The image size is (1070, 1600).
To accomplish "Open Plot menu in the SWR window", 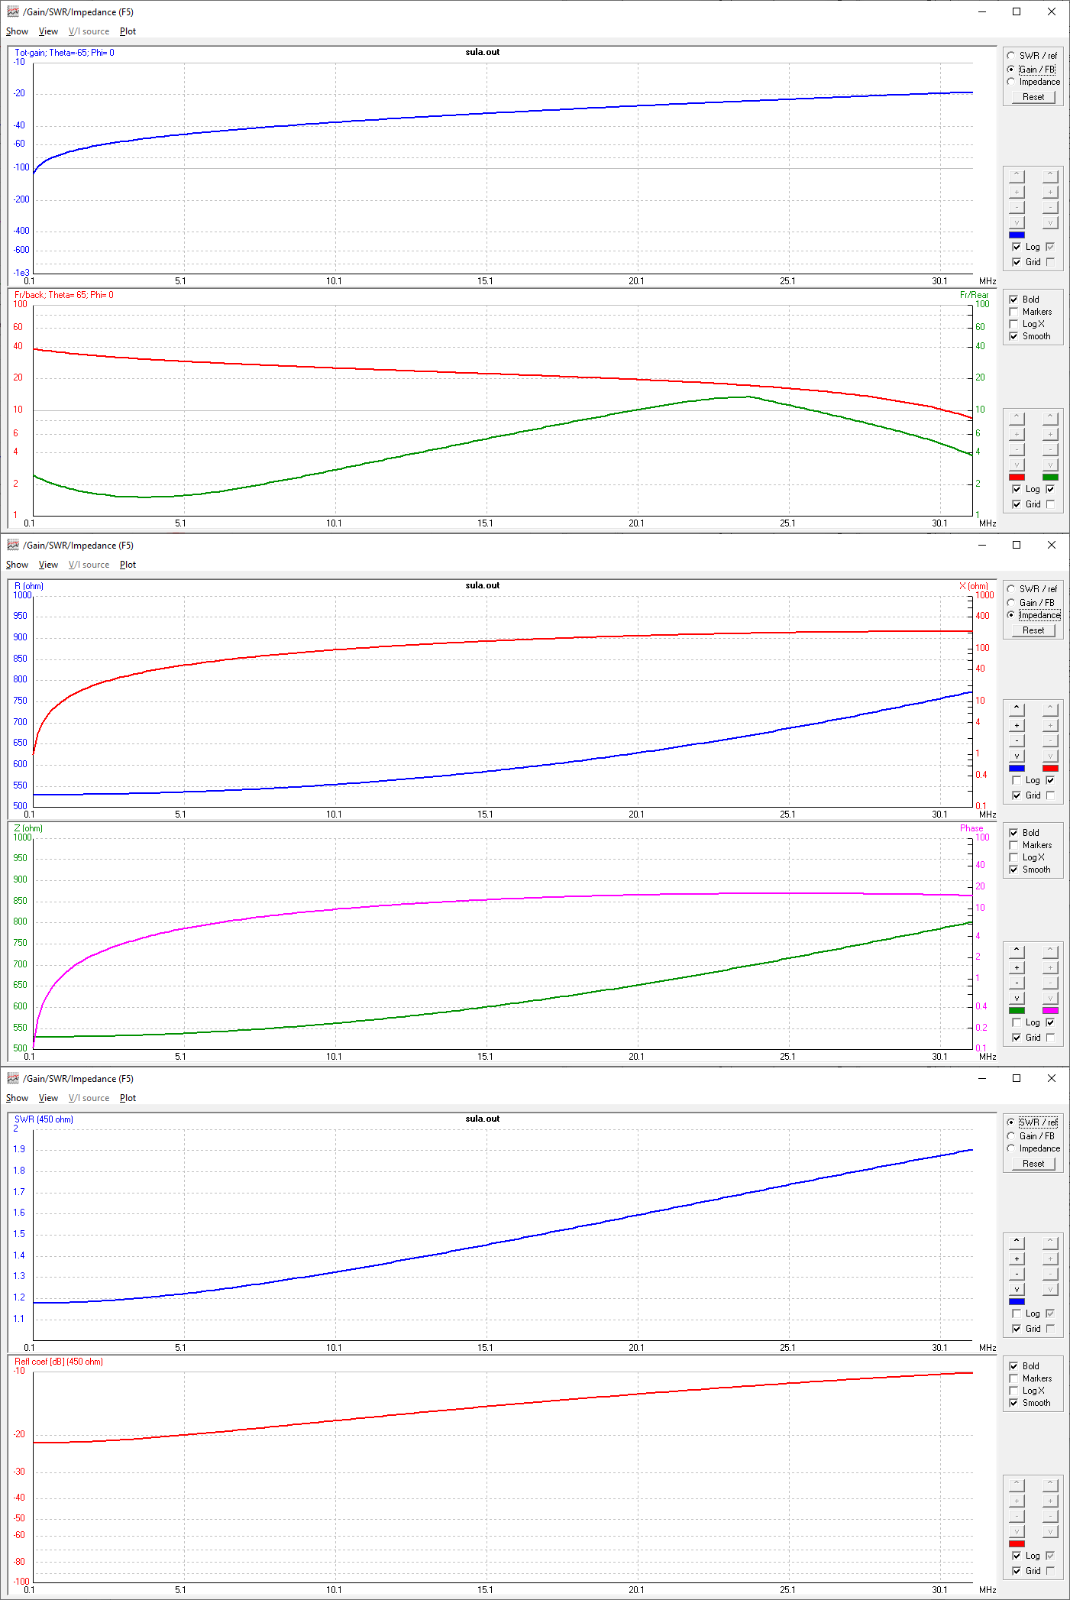I will click(x=128, y=1097).
